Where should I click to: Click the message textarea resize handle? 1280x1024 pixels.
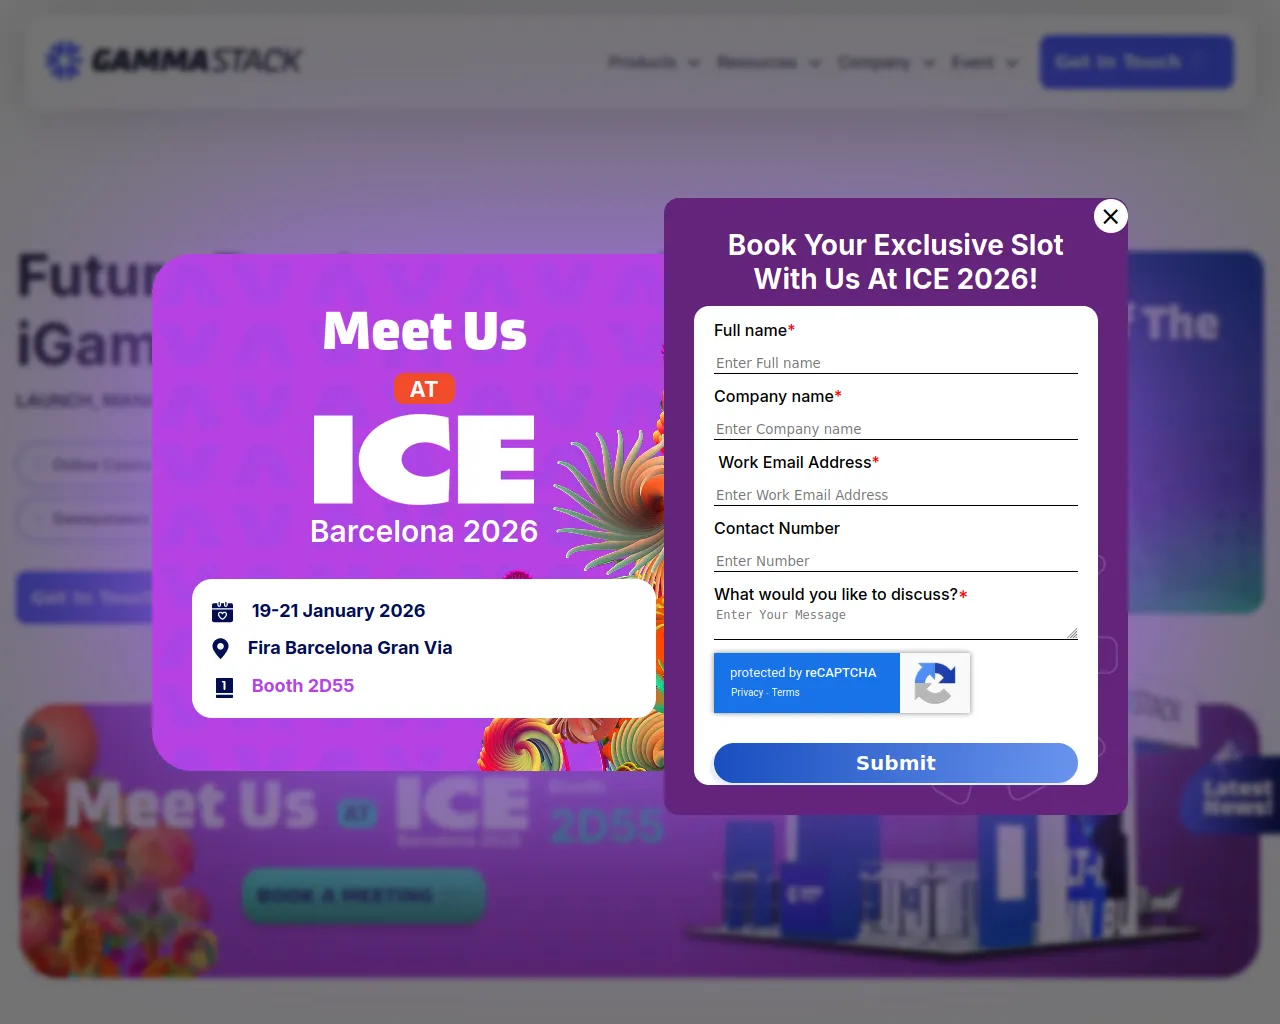click(1072, 633)
